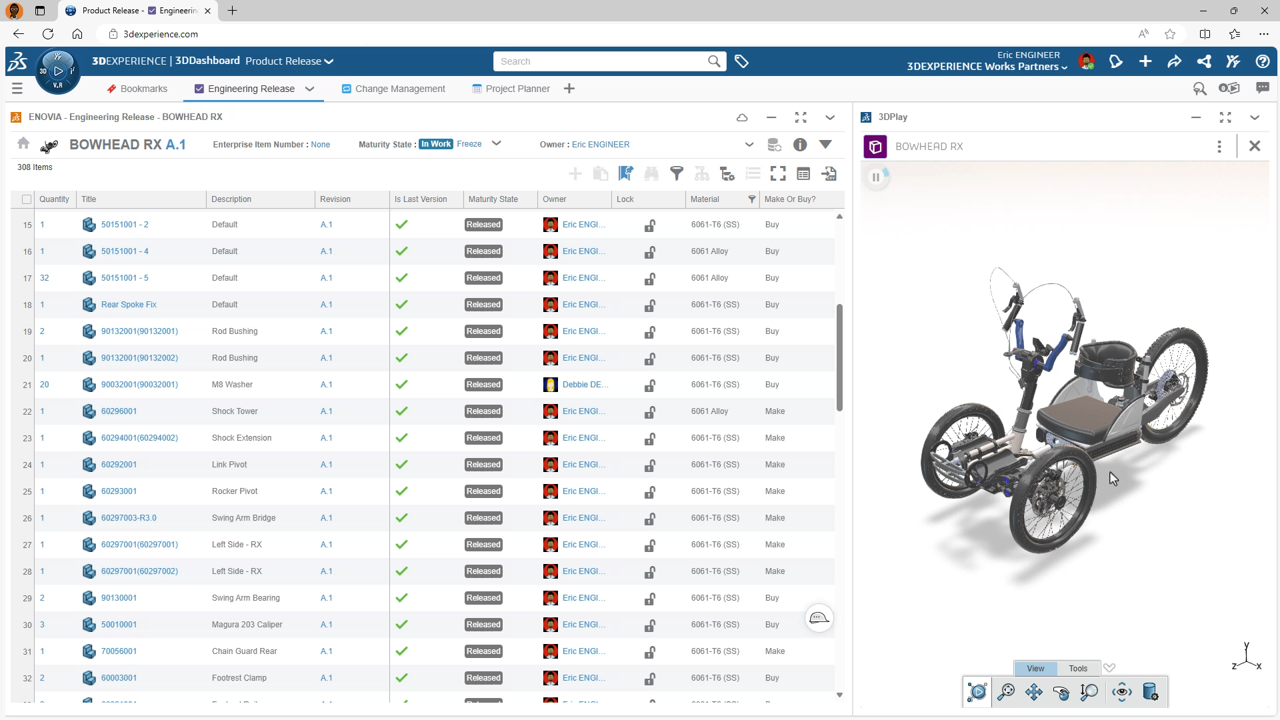The image size is (1280, 720).
Task: Open part link 60297003-R3.0
Action: [129, 518]
